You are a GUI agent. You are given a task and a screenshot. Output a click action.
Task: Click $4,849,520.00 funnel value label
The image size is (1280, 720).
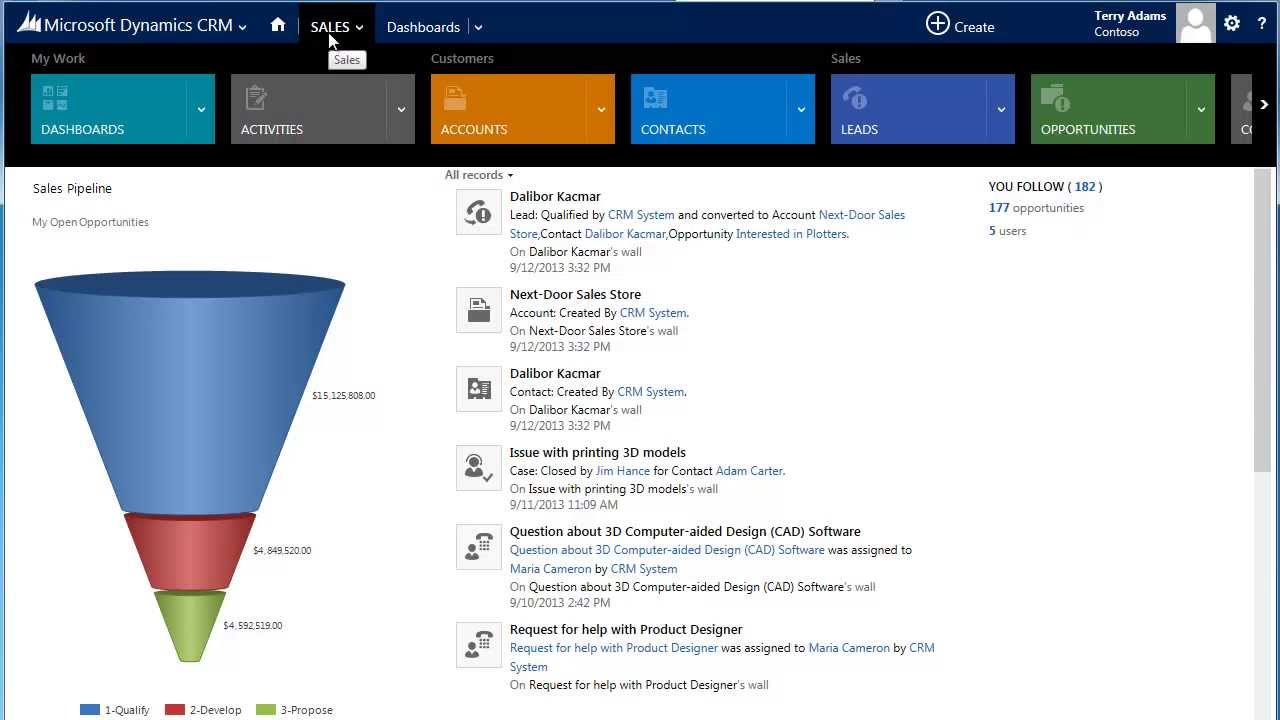tap(282, 551)
